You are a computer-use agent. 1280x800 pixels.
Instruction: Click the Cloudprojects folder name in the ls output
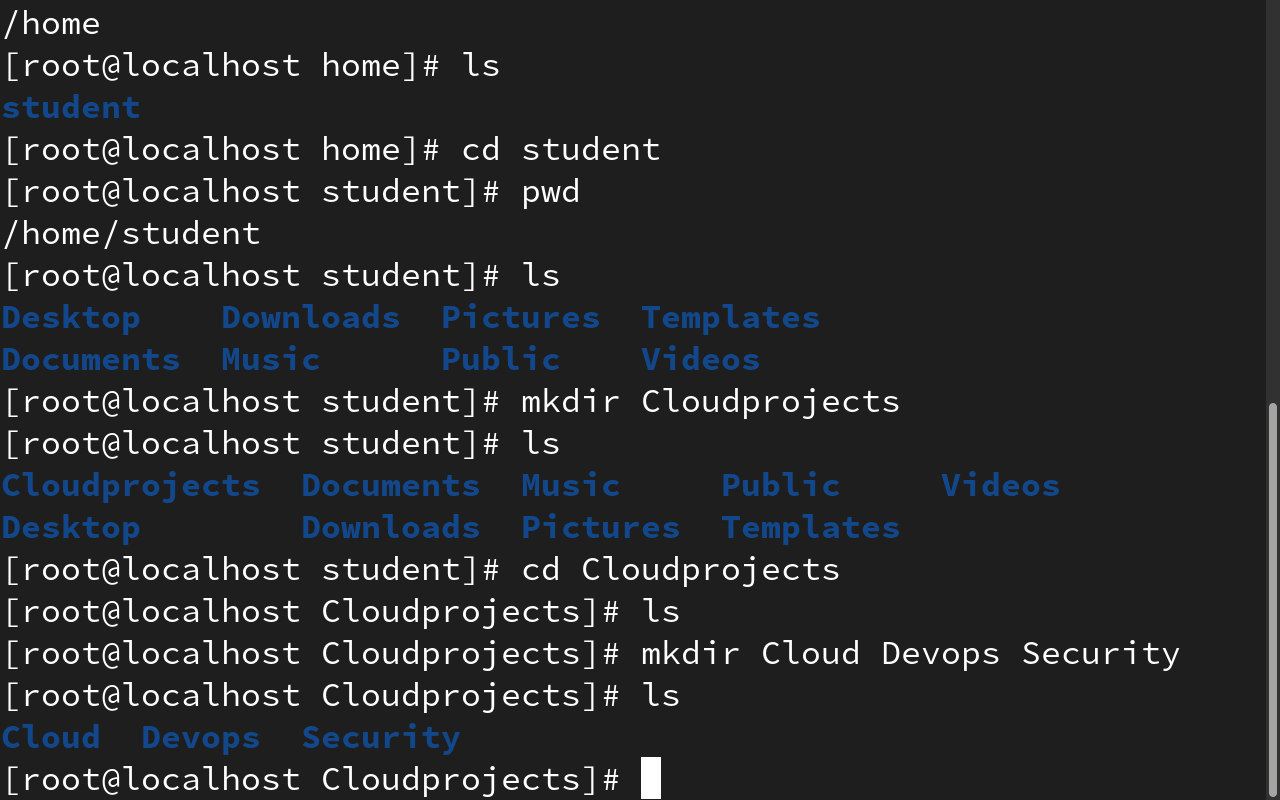tap(131, 487)
